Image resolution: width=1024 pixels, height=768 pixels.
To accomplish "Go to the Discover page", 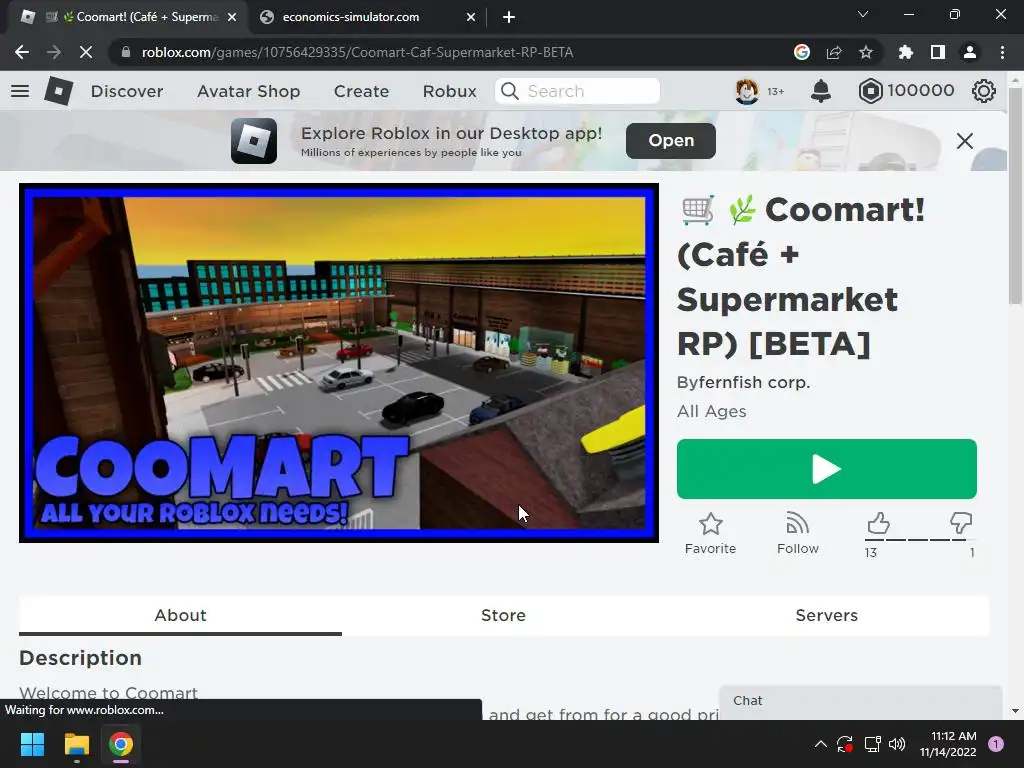I will tap(127, 91).
